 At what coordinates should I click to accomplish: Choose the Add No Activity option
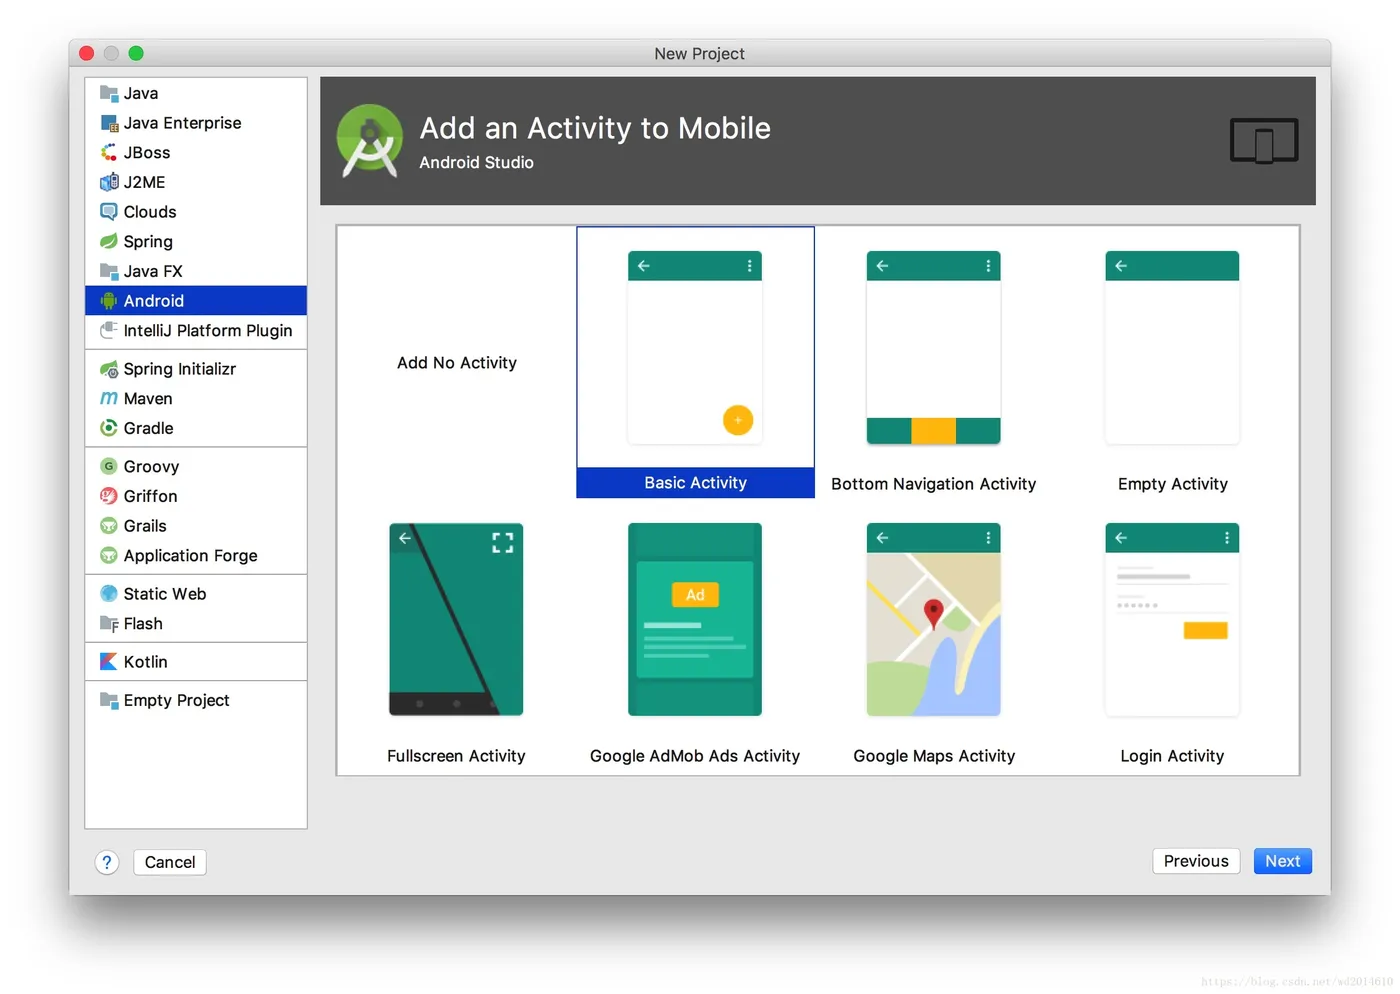pos(457,363)
